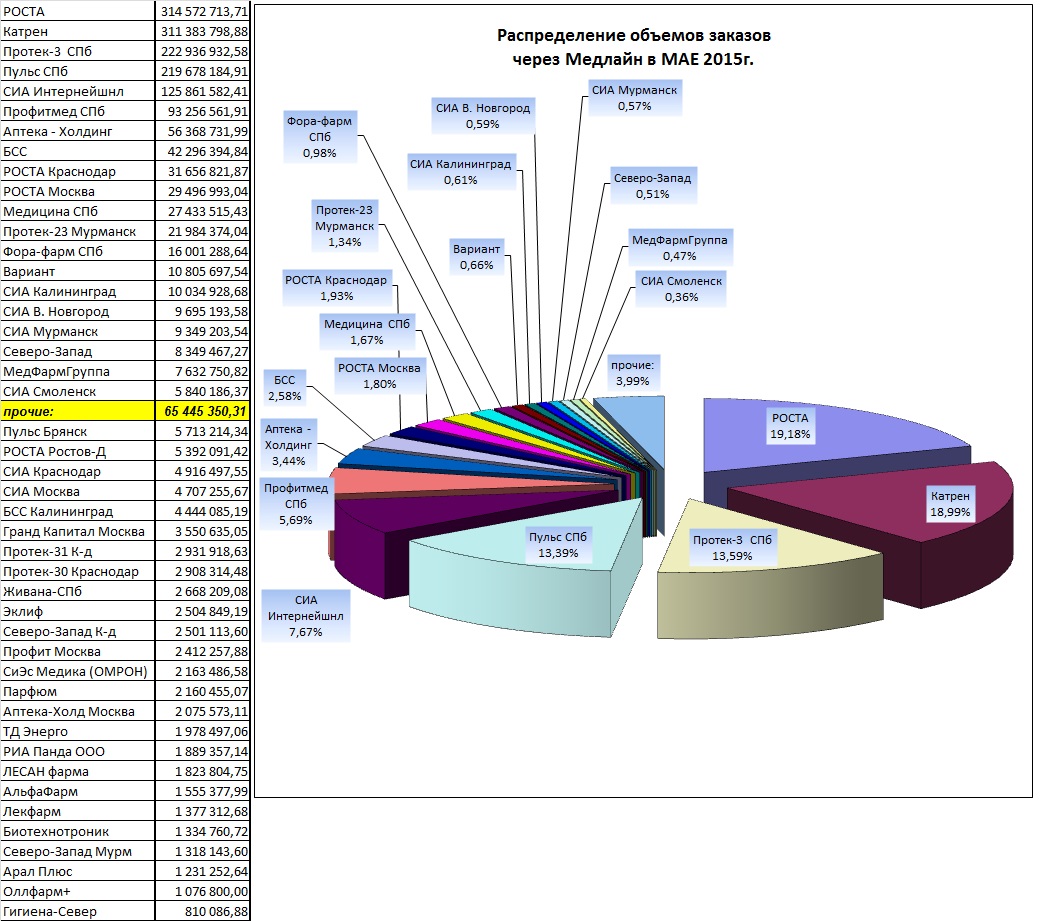1040x921 pixels.
Task: Select the МедФармГруппа 0,47% label
Action: [x=680, y=248]
